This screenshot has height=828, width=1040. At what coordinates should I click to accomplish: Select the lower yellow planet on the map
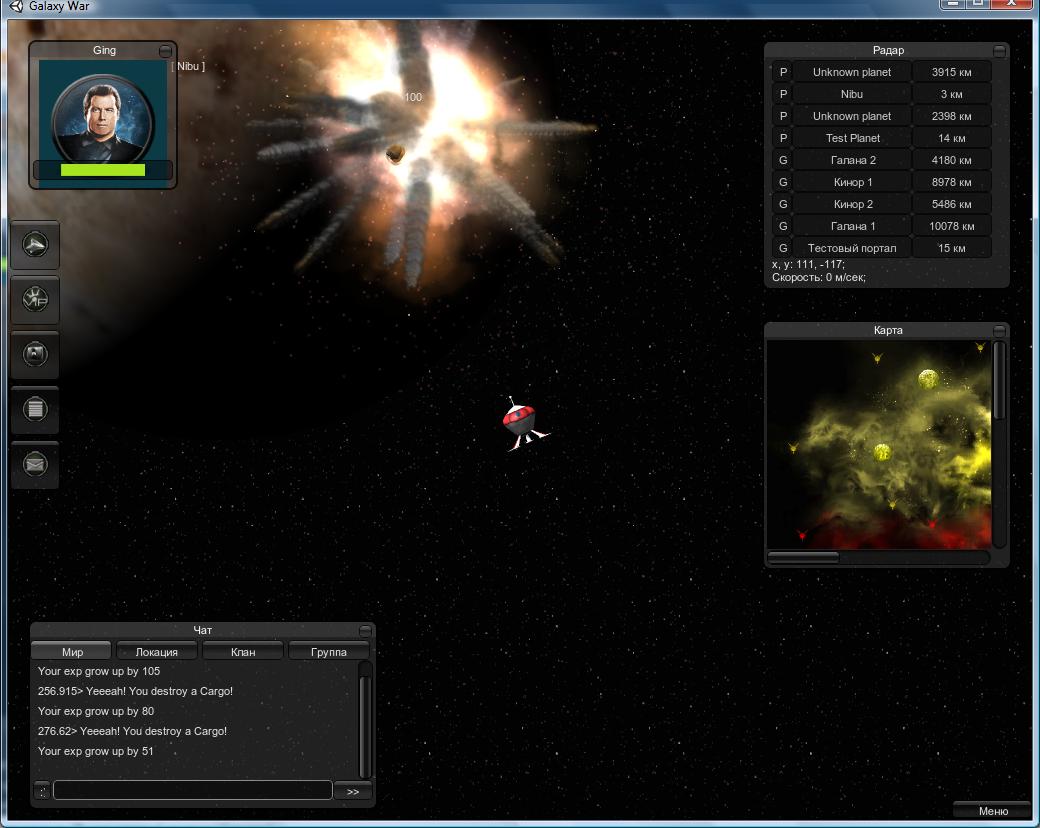(882, 452)
